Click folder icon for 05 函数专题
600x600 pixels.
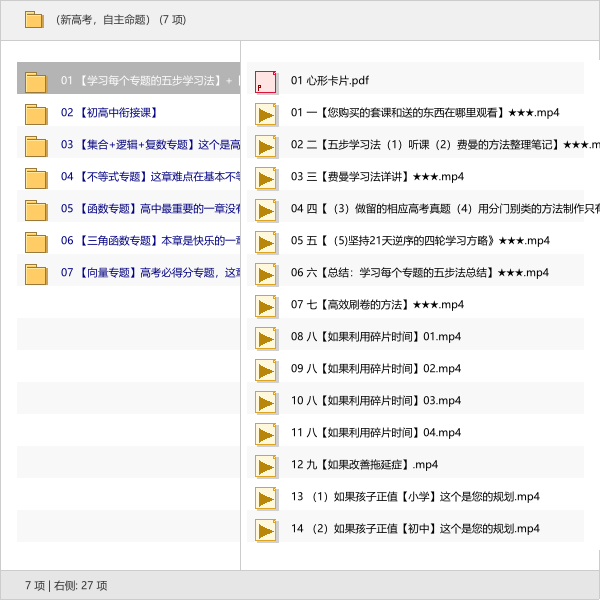(x=36, y=209)
